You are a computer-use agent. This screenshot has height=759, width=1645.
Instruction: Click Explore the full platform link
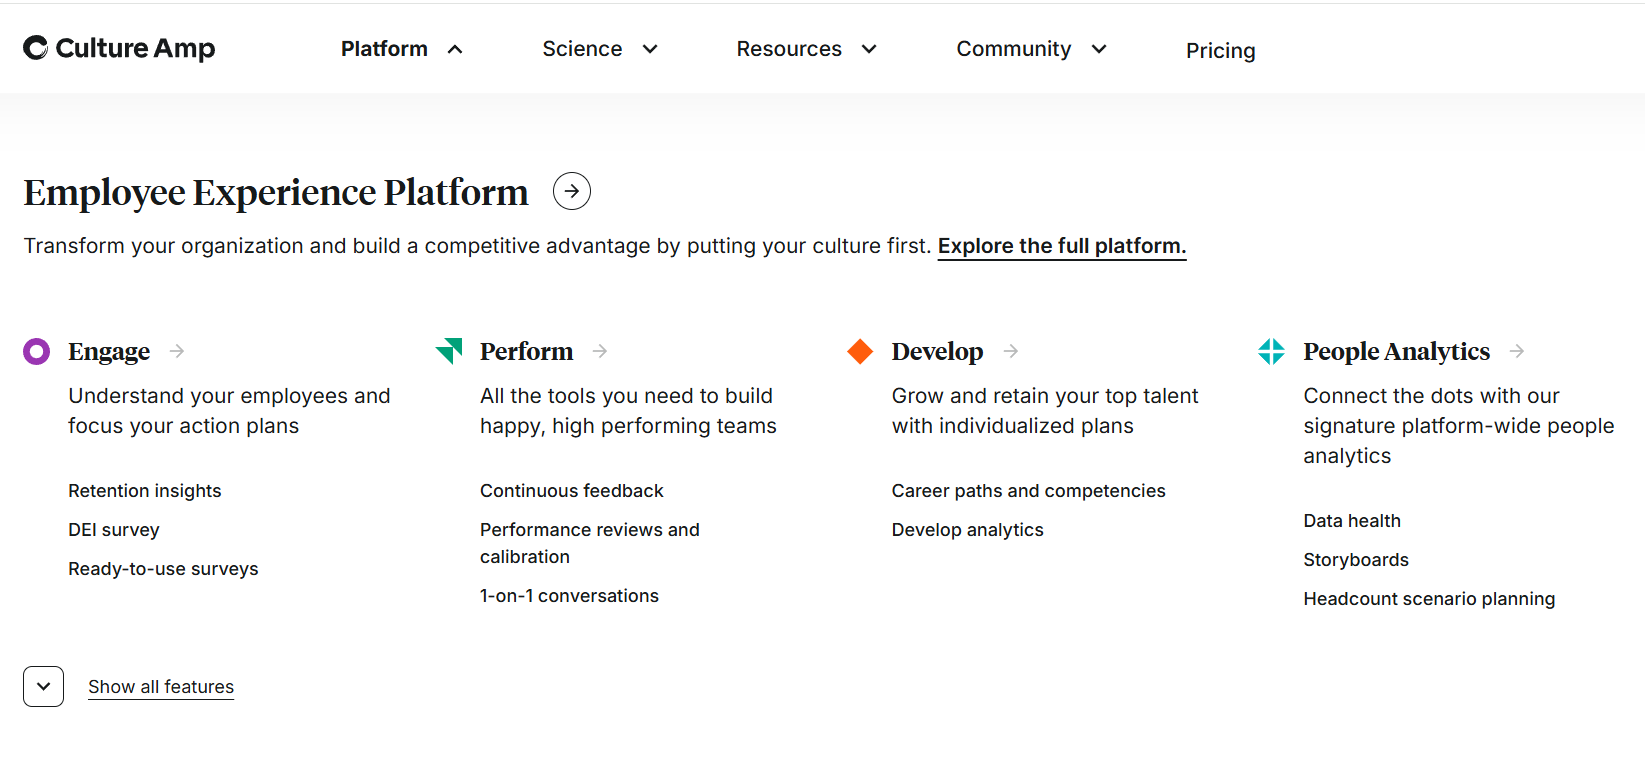(x=1062, y=246)
